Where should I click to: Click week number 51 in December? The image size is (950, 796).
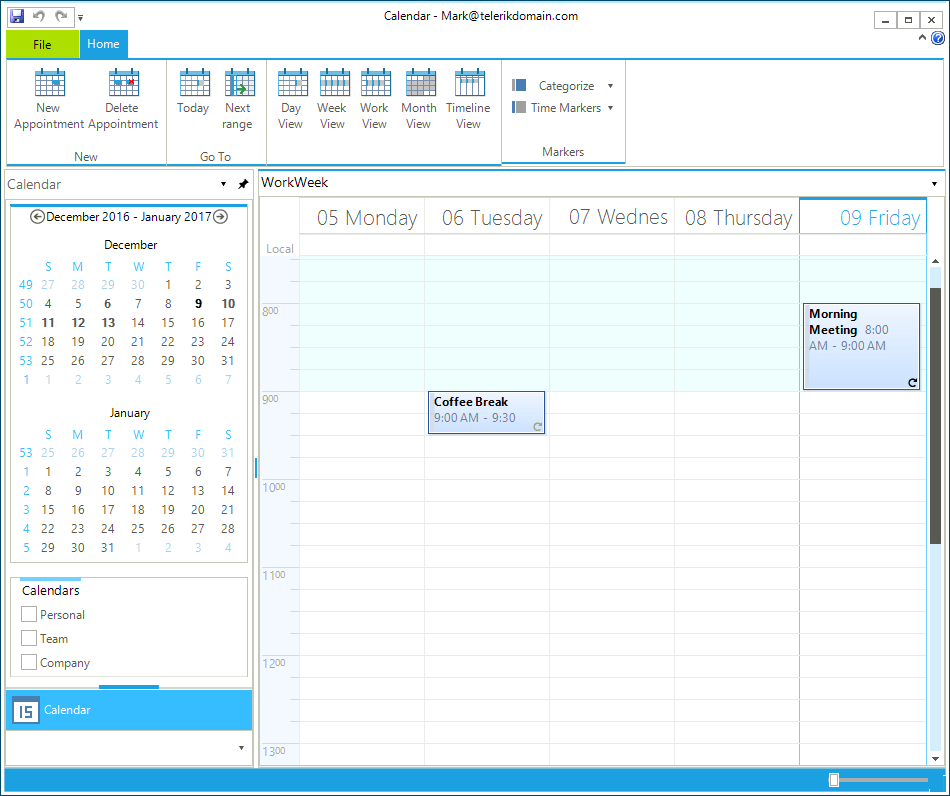26,323
